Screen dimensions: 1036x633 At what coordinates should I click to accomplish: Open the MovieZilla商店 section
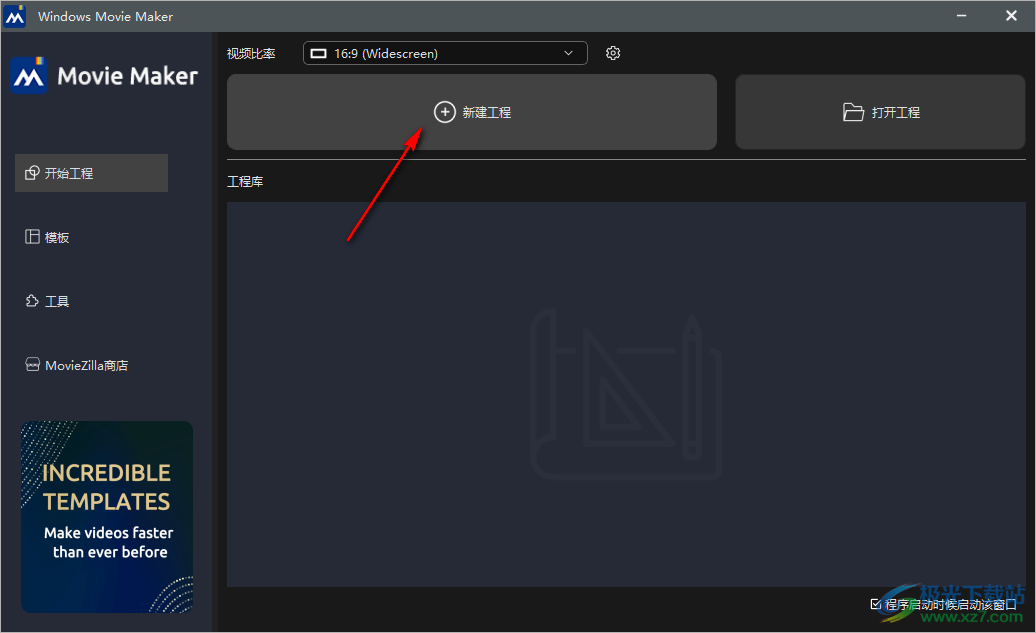coord(77,365)
